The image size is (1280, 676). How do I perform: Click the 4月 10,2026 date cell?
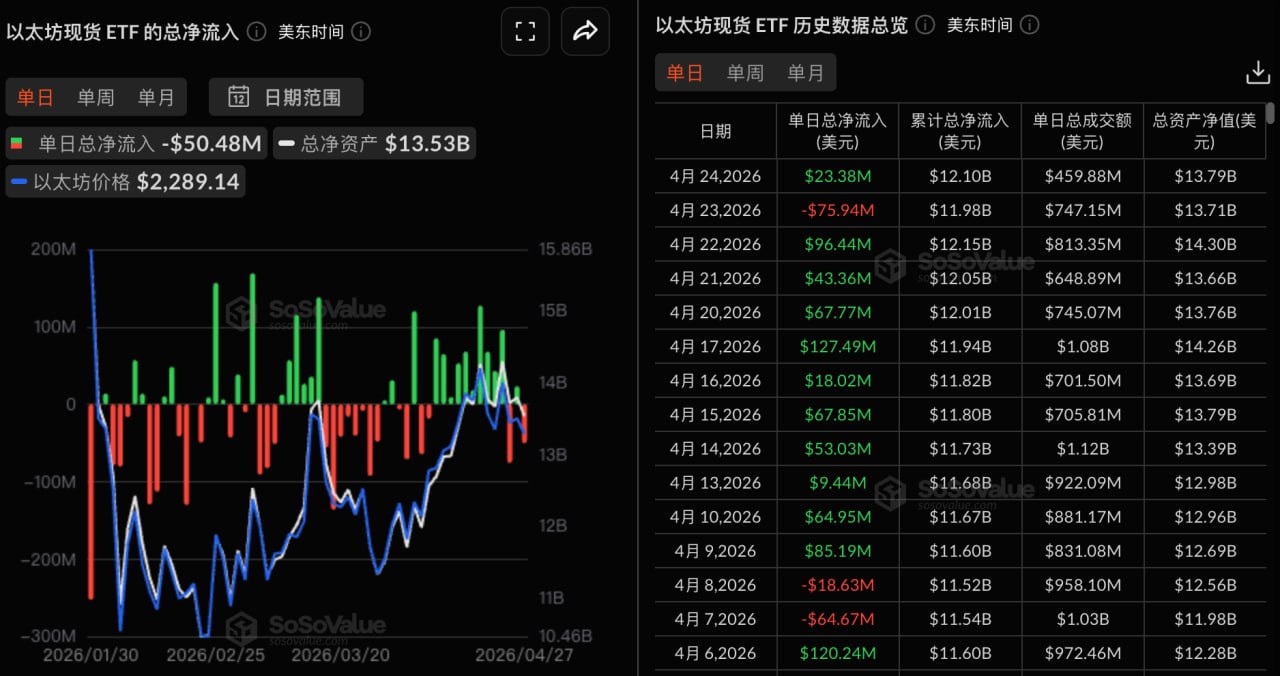pyautogui.click(x=715, y=516)
